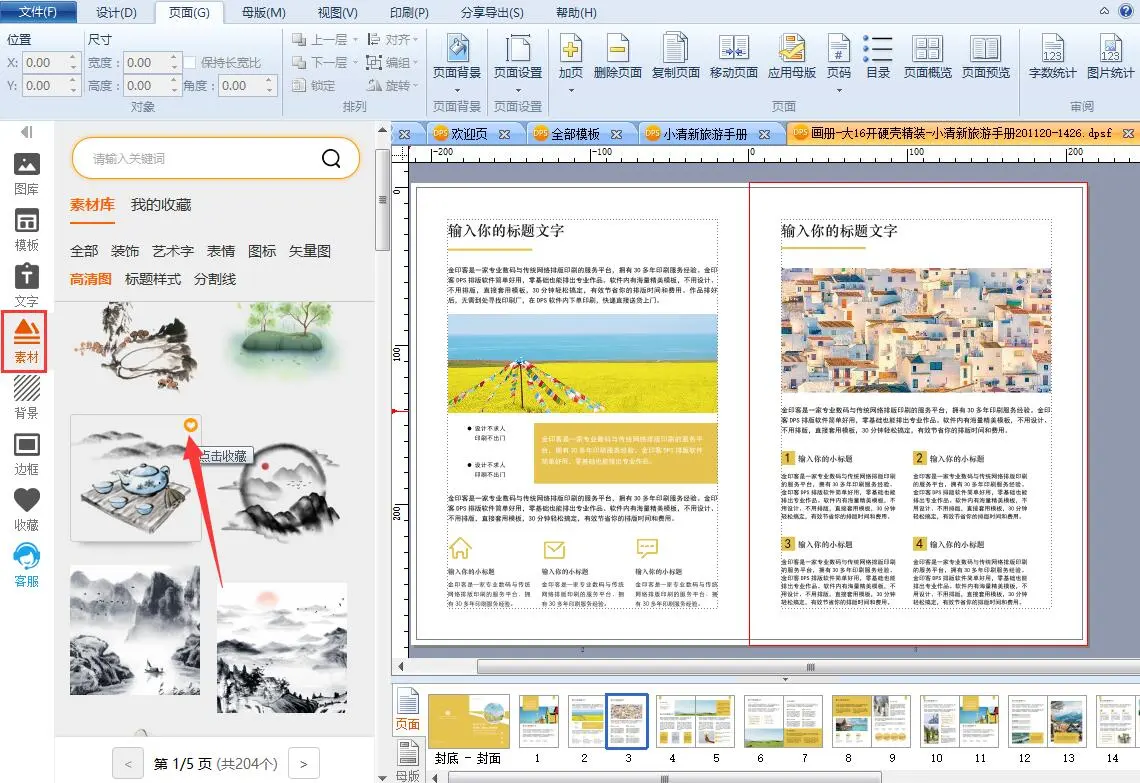Select page 6 thumbnail in page strip
This screenshot has height=783, width=1140.
point(762,721)
